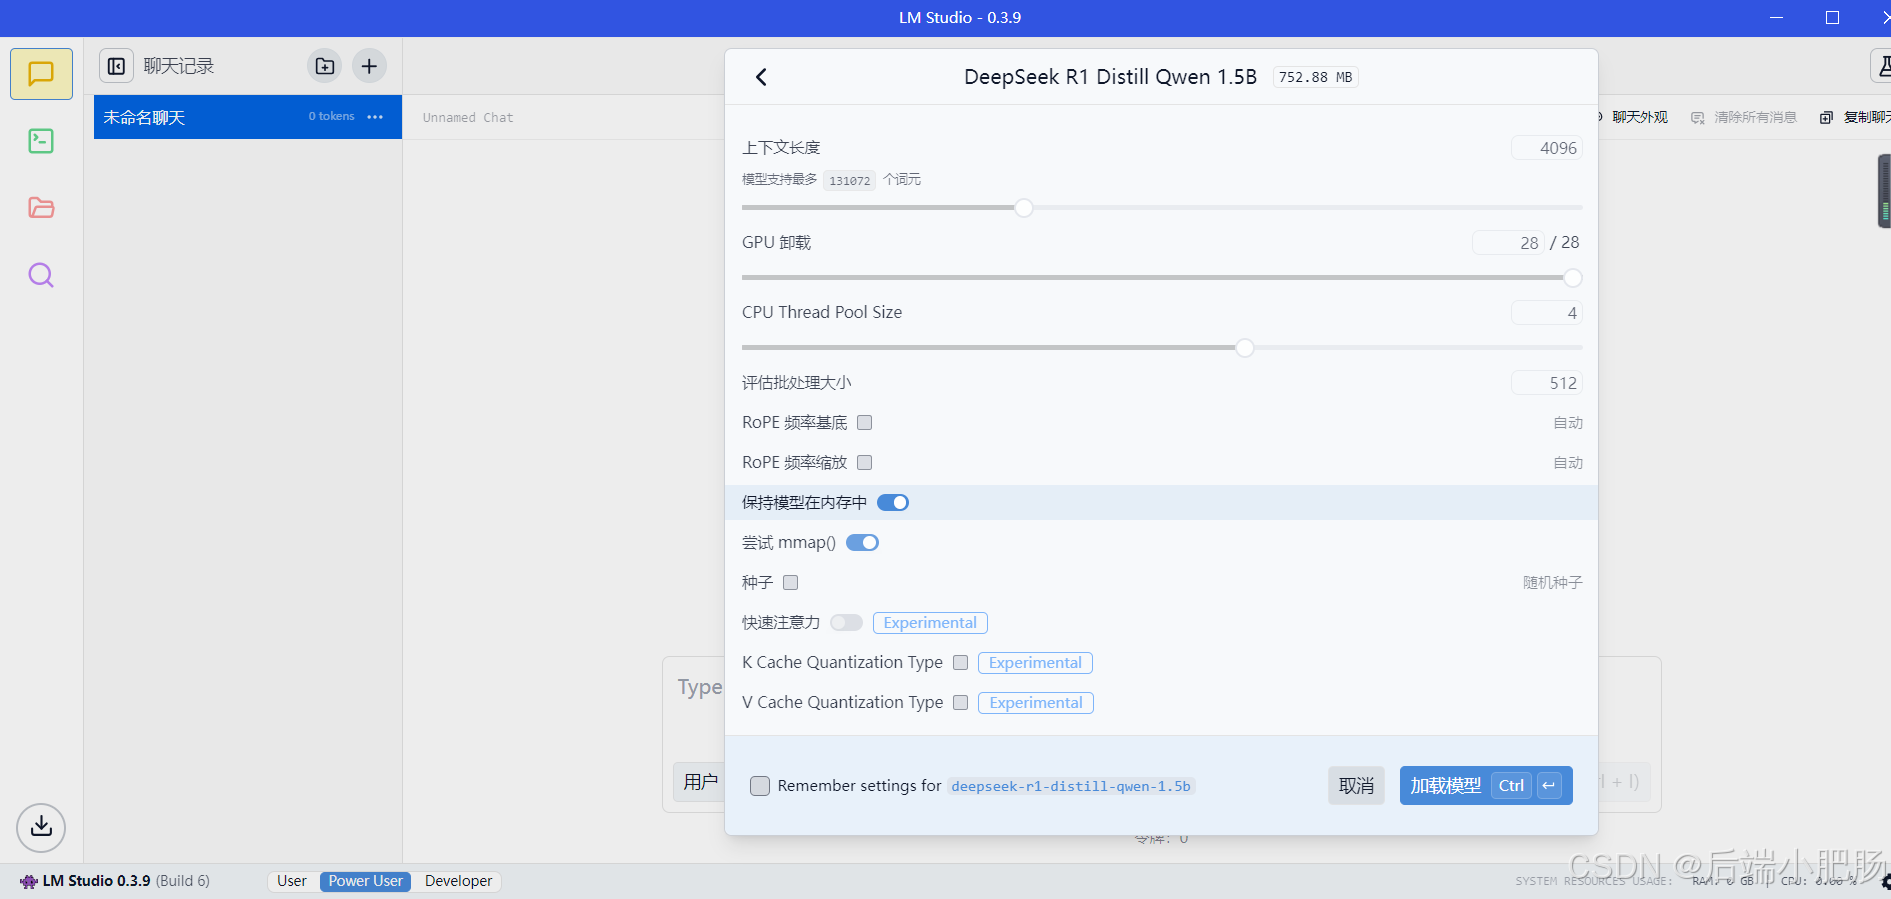Switch to Developer mode tab
The image size is (1891, 899).
(x=458, y=881)
